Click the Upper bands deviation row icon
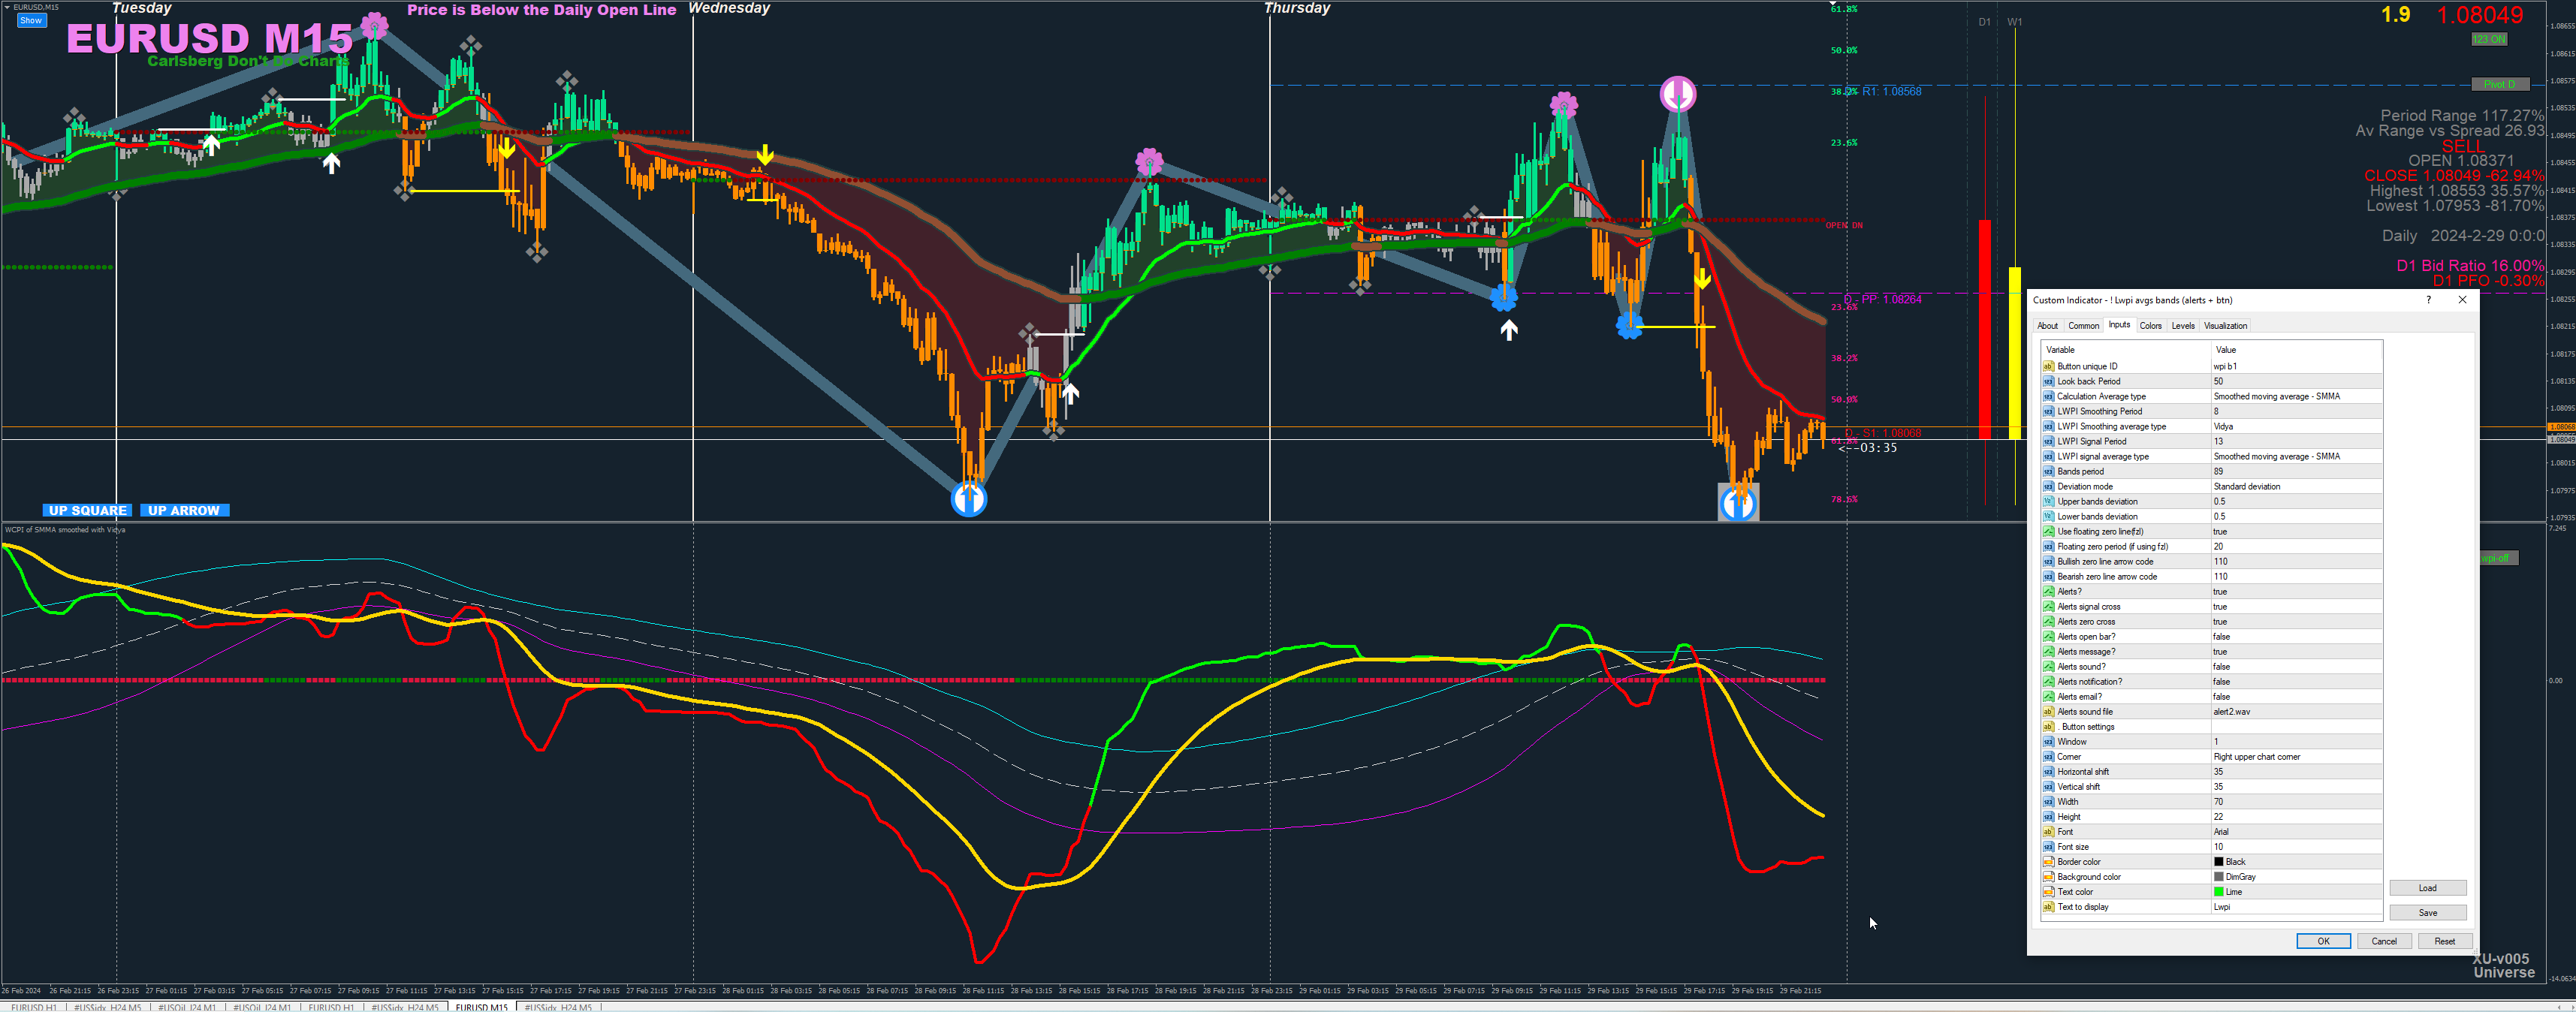This screenshot has height=1012, width=2576. (x=2048, y=501)
